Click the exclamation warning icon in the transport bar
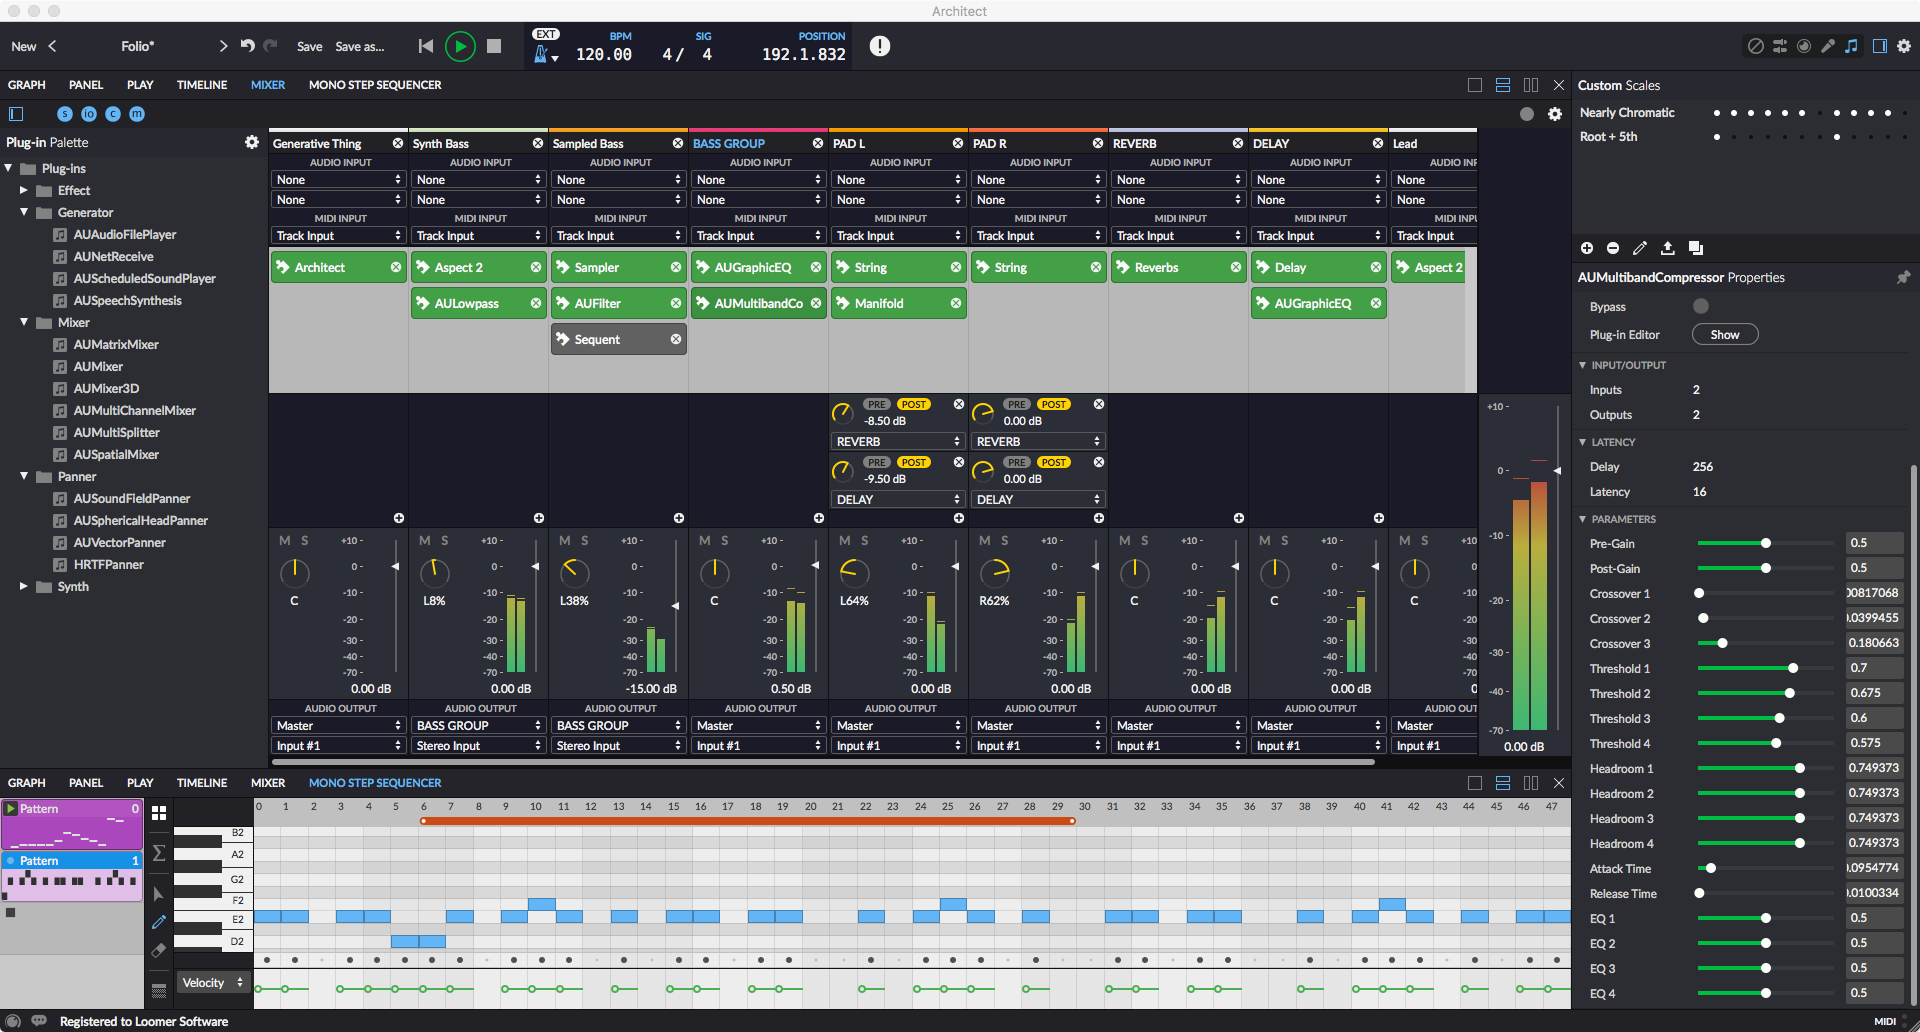 click(x=880, y=46)
